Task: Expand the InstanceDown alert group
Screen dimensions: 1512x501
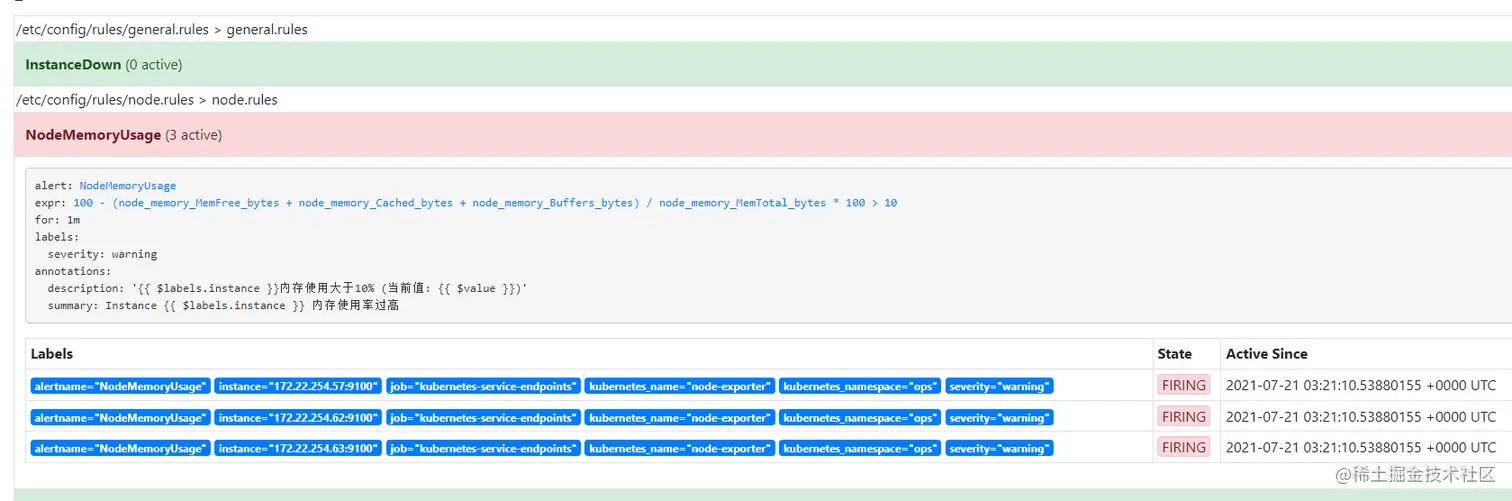Action: [763, 64]
